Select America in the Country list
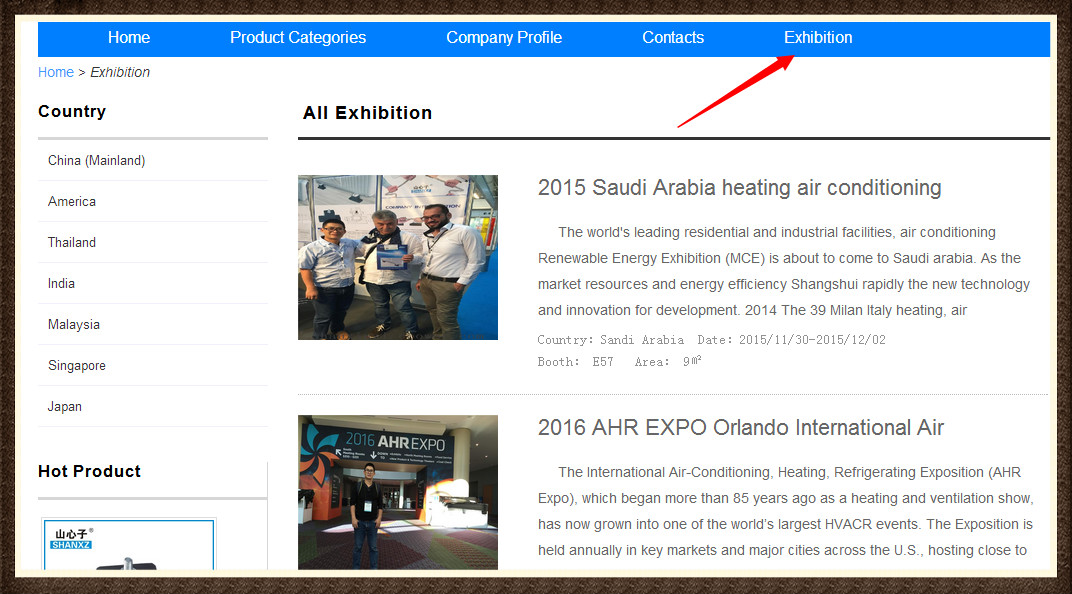The width and height of the screenshot is (1072, 594). pyautogui.click(x=72, y=202)
